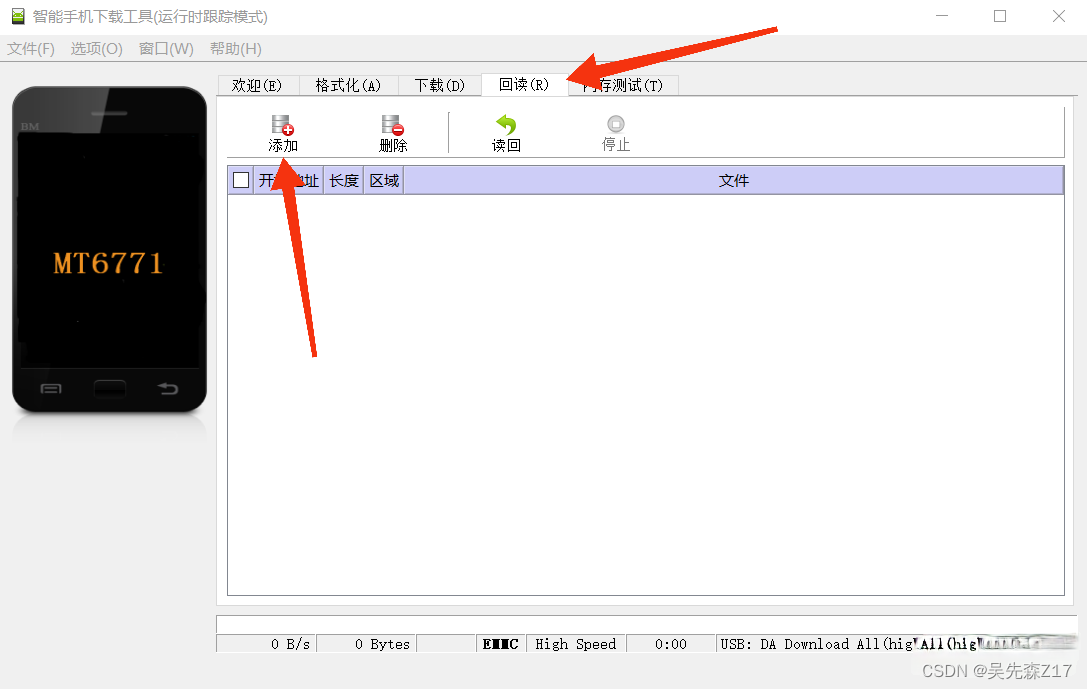
Task: Click the EMMC indicator in the status bar
Action: pos(500,644)
